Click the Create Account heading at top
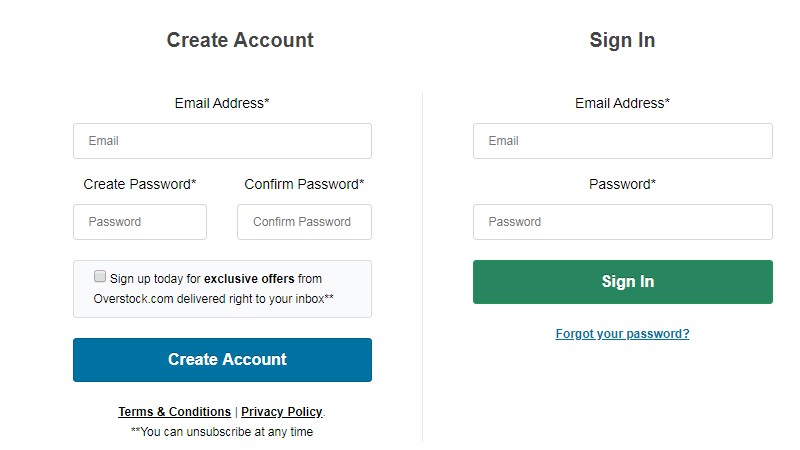 pos(240,41)
